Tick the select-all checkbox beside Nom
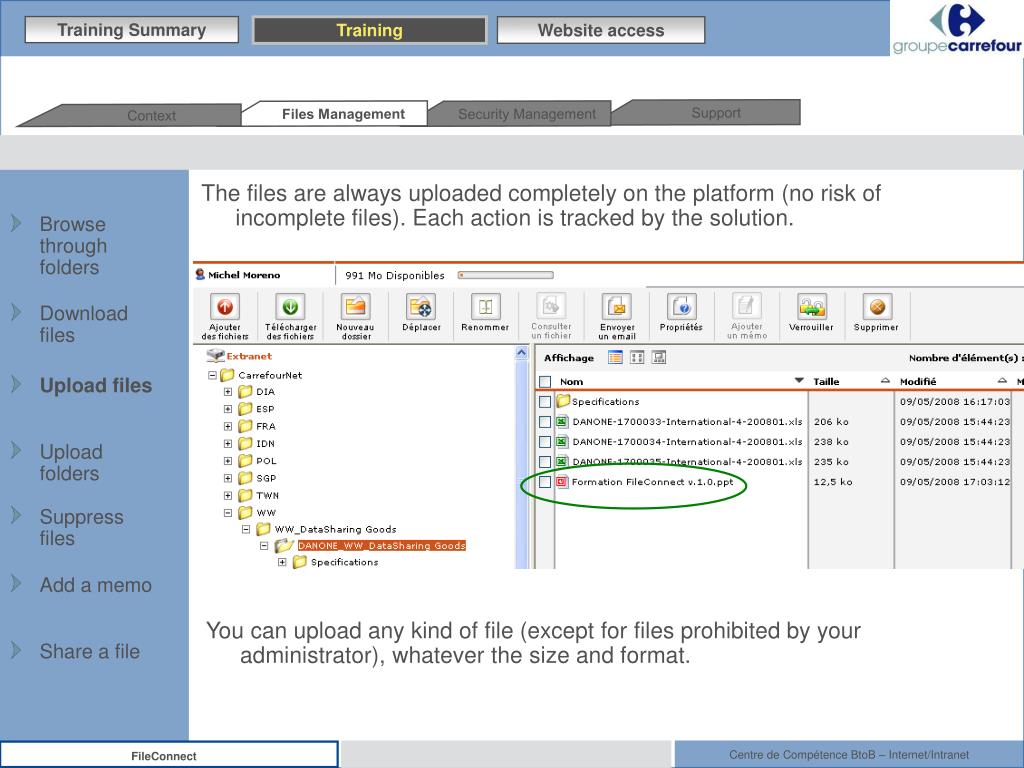 (545, 382)
